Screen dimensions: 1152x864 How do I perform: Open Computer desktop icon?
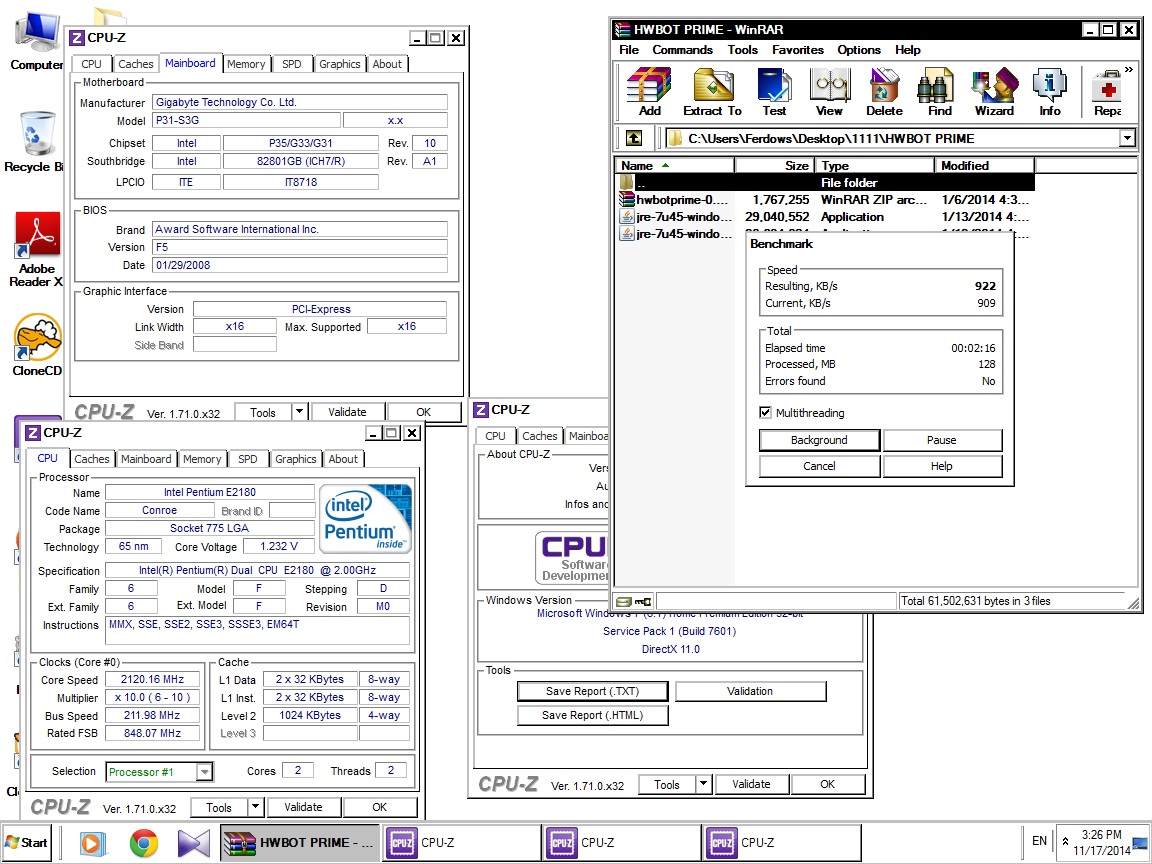click(35, 42)
